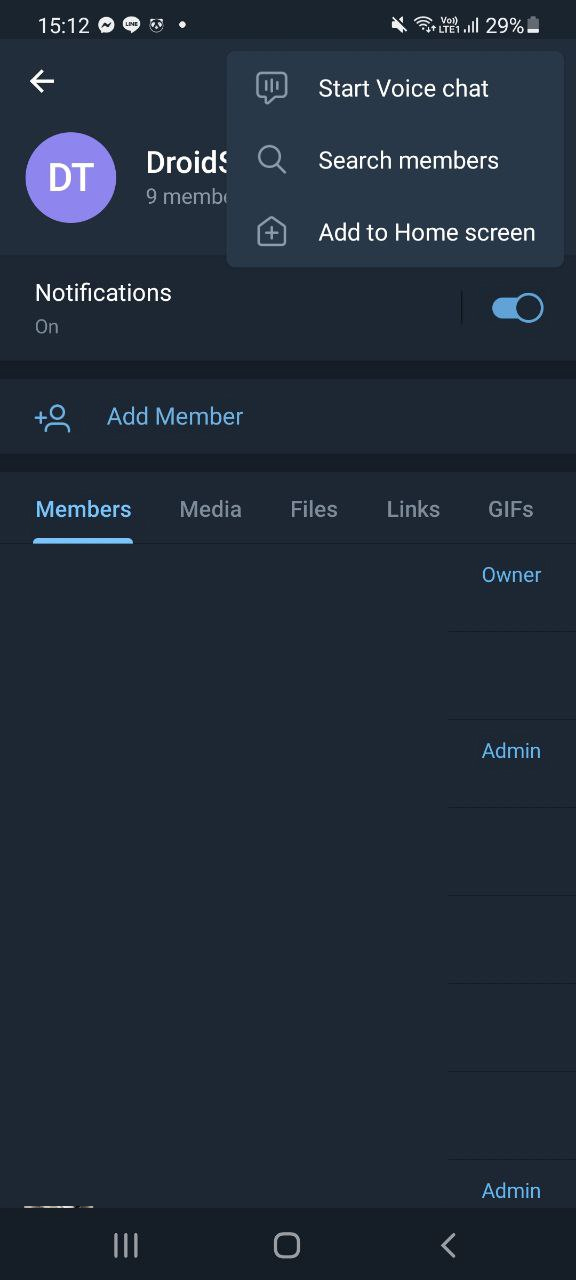576x1280 pixels.
Task: Toggle the Notifications switch off
Action: tap(517, 308)
